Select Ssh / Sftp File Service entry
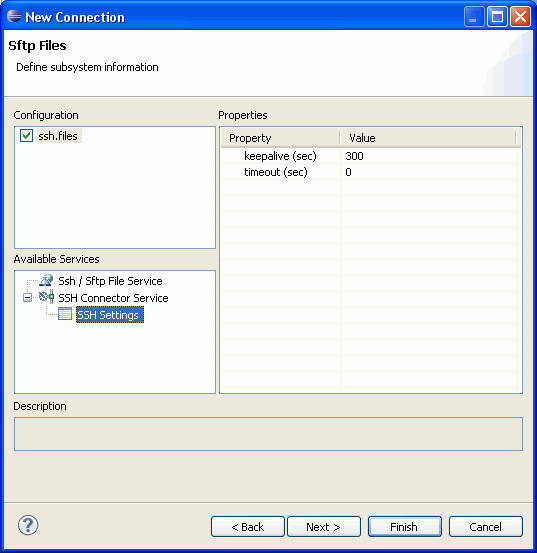 tap(110, 281)
